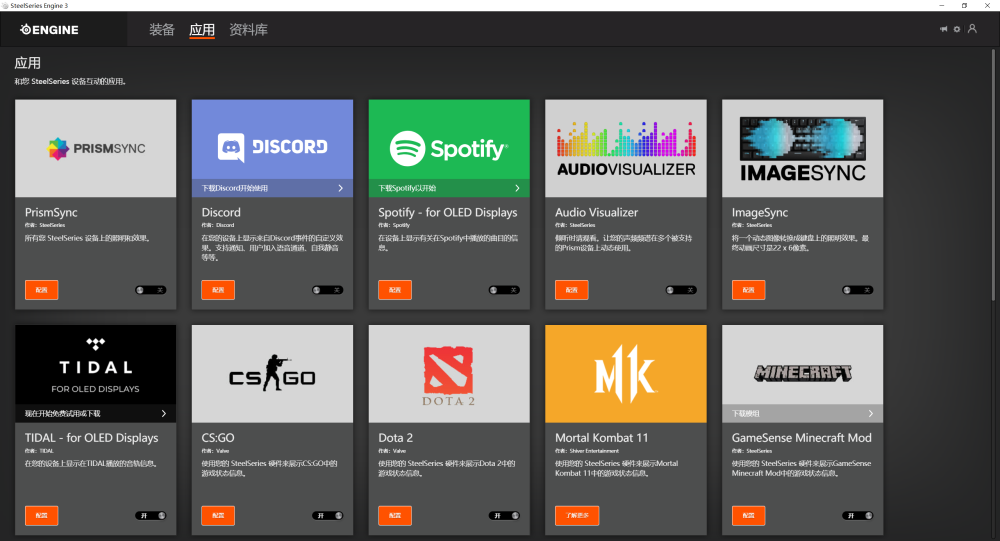This screenshot has width=1000, height=541.
Task: Click the 'TIDAL - for OLED Displays' title
Action: pos(92,438)
